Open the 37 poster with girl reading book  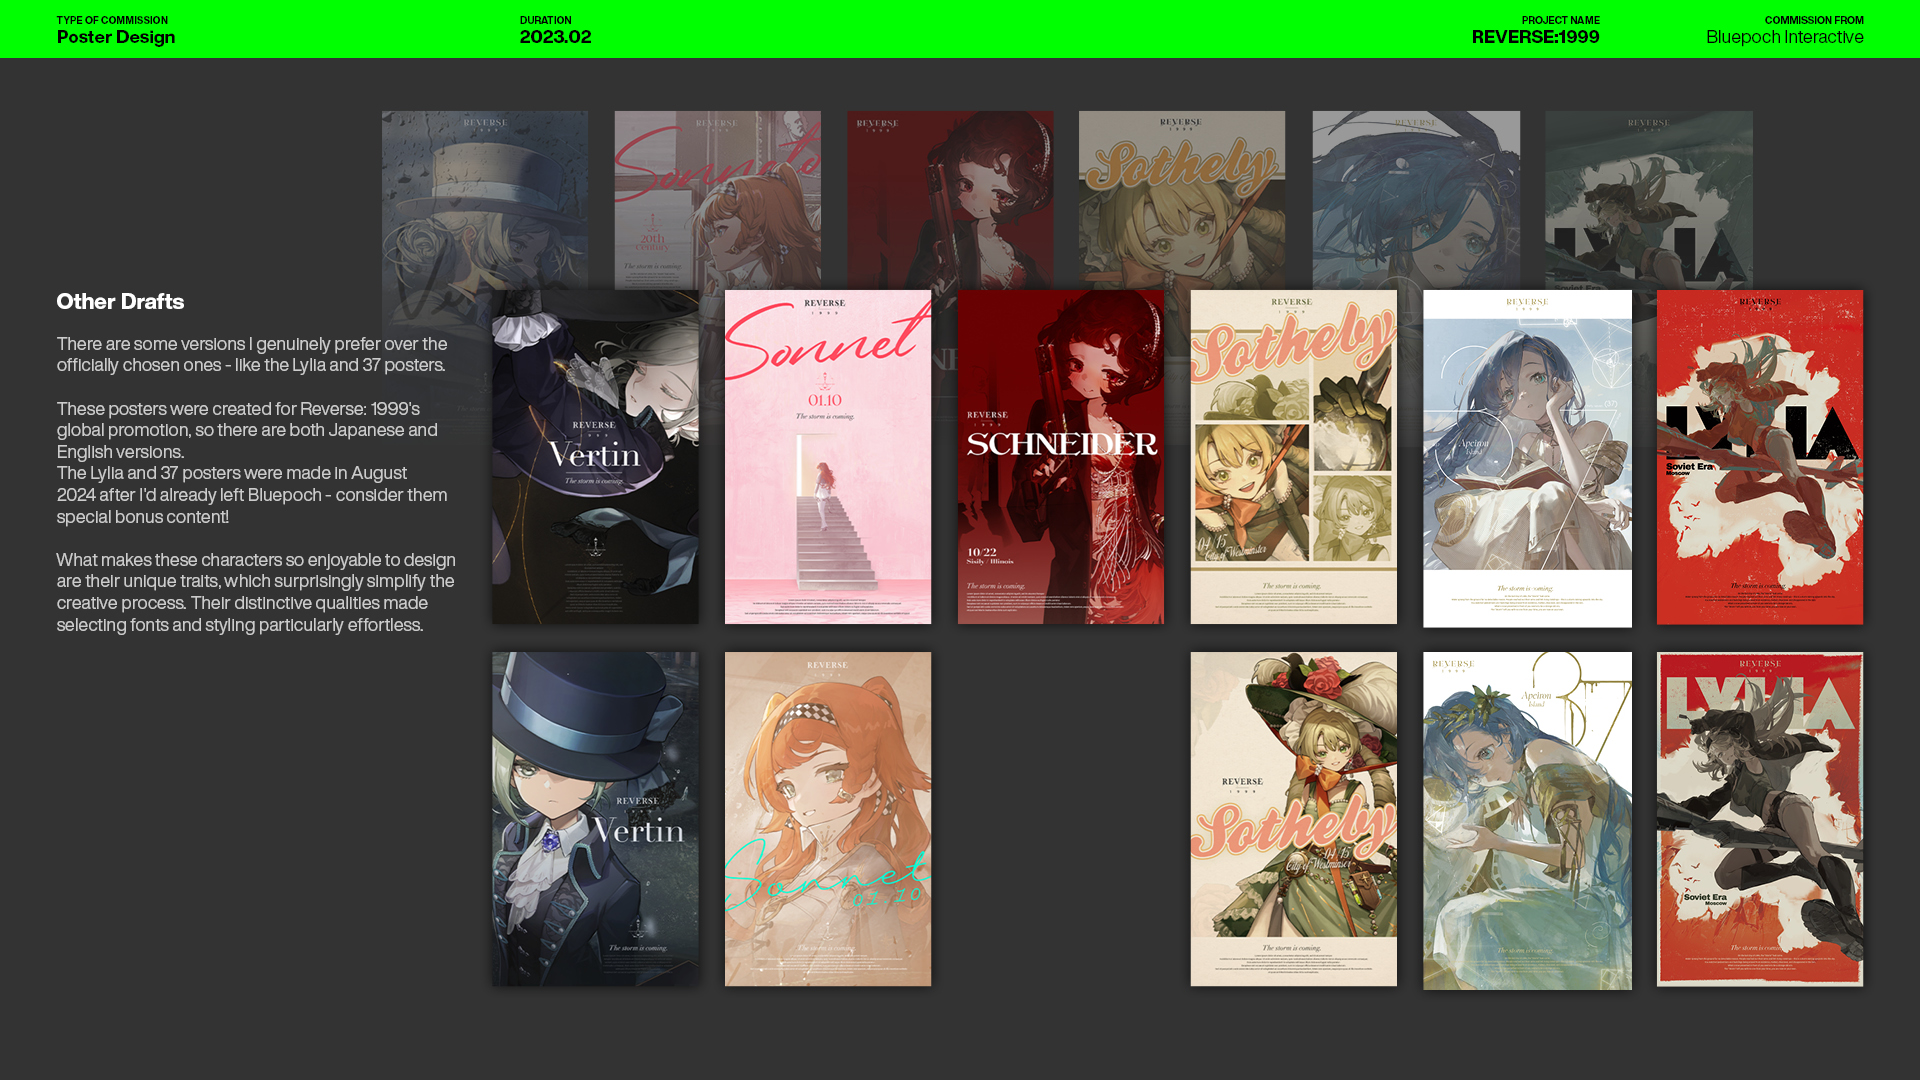tap(1527, 459)
